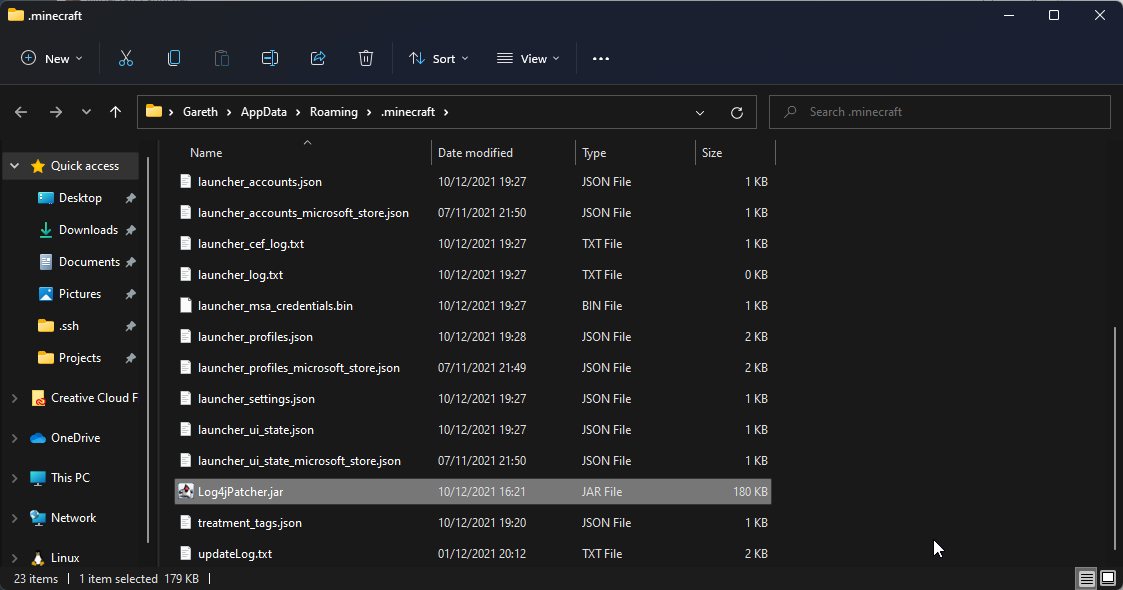Image resolution: width=1123 pixels, height=590 pixels.
Task: Click the Delete trash bin icon
Action: tap(366, 59)
